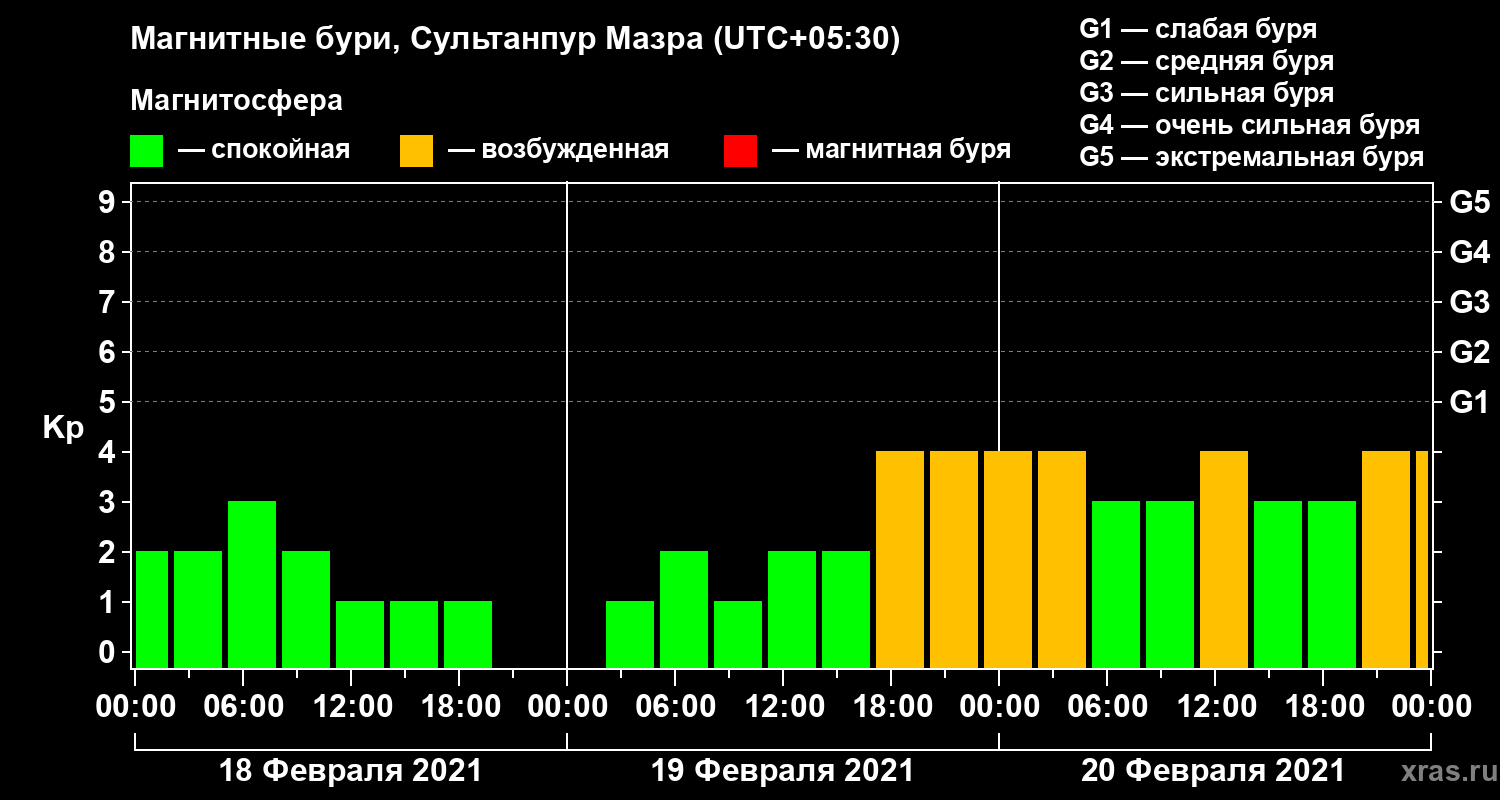This screenshot has height=800, width=1500.
Task: Click 'G2 — средняя буря' legend line
Action: pyautogui.click(x=1206, y=60)
